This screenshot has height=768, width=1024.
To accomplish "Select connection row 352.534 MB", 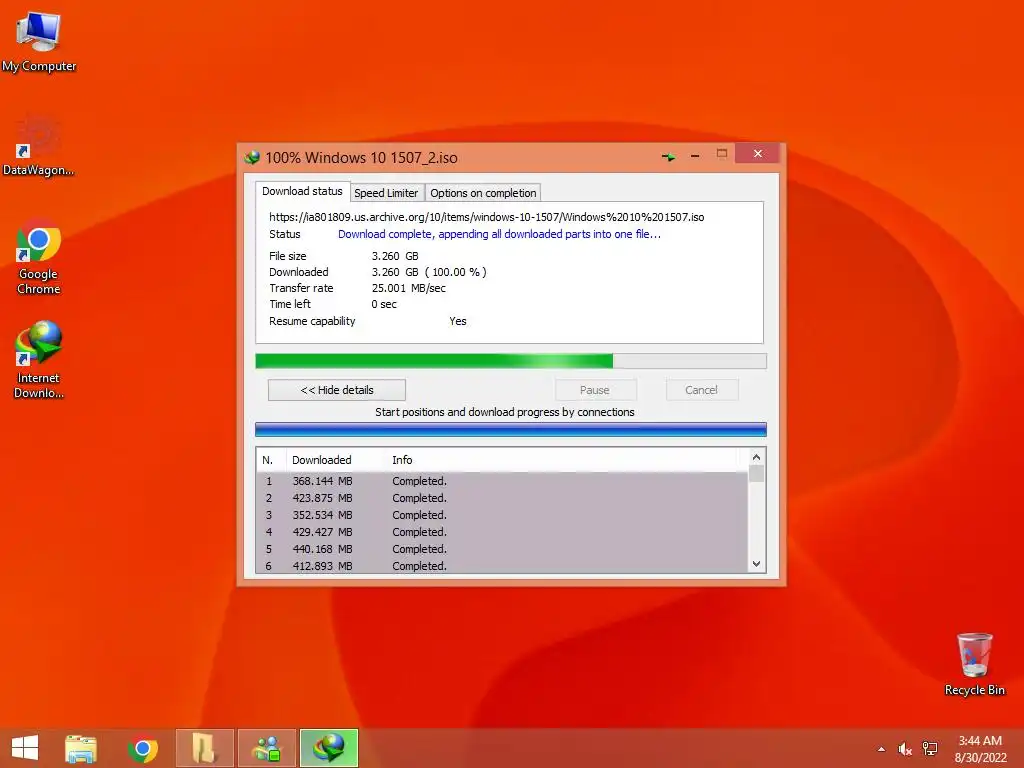I will pos(502,515).
